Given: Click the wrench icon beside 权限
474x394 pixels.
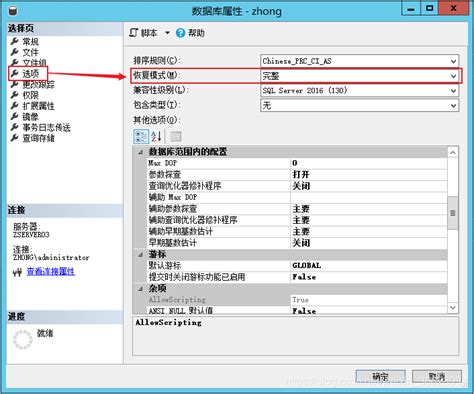Looking at the screenshot, I should click(x=14, y=95).
